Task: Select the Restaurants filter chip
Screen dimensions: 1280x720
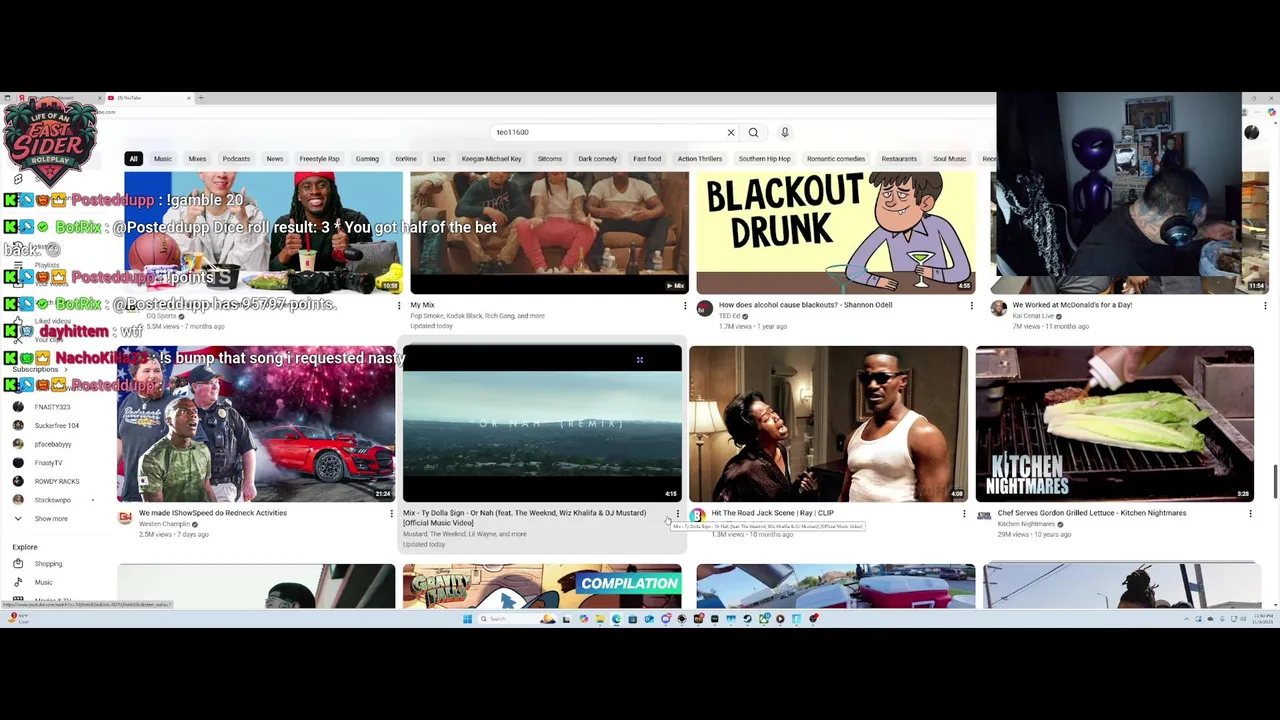Action: [x=899, y=159]
